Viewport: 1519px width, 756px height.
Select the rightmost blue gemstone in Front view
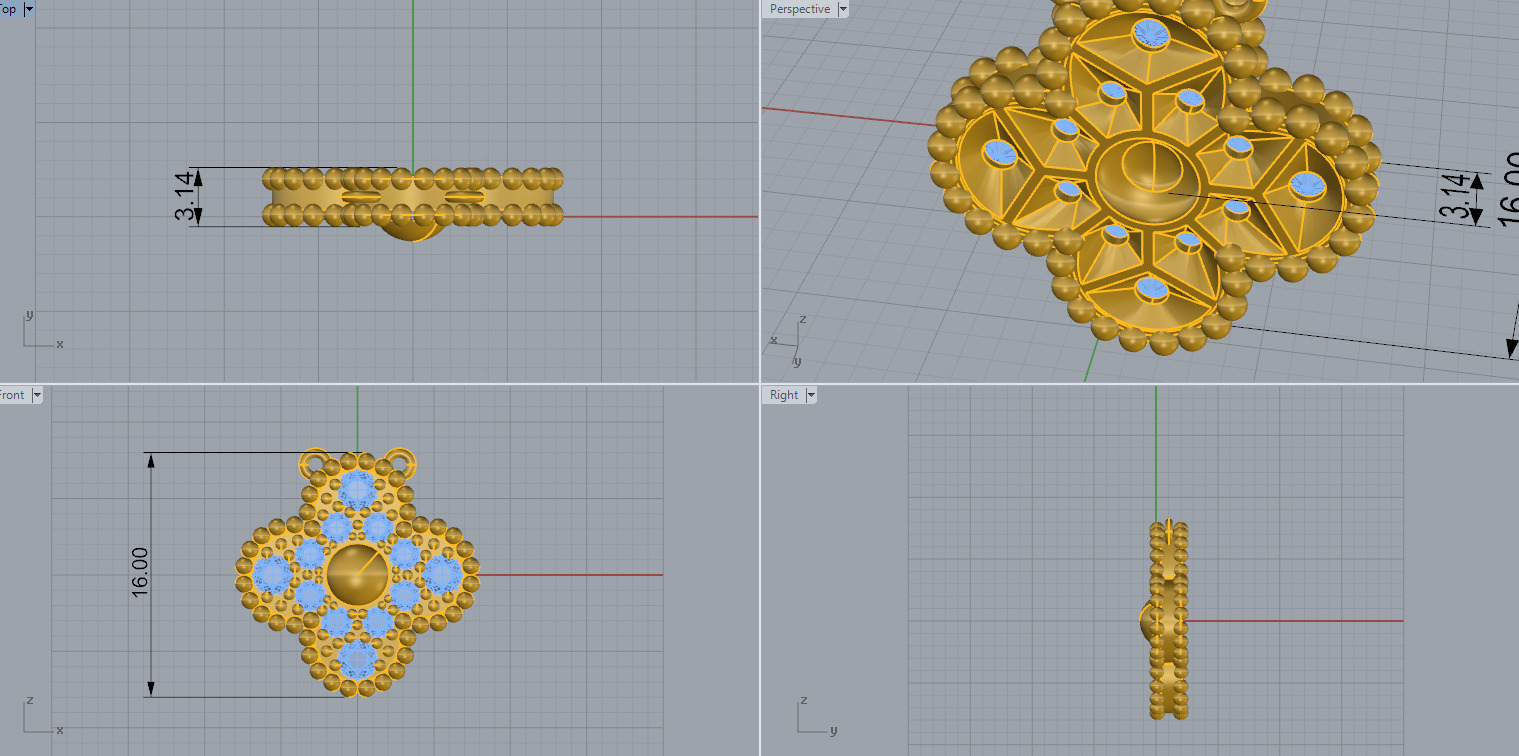coord(442,575)
